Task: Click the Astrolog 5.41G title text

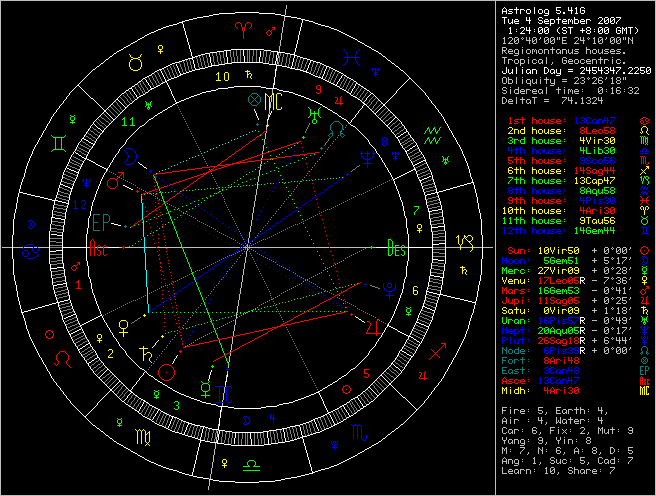Action: tap(544, 10)
